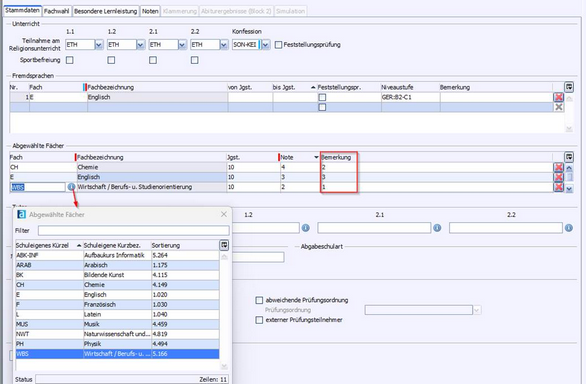Click the 2.1 tutor input field

point(374,228)
